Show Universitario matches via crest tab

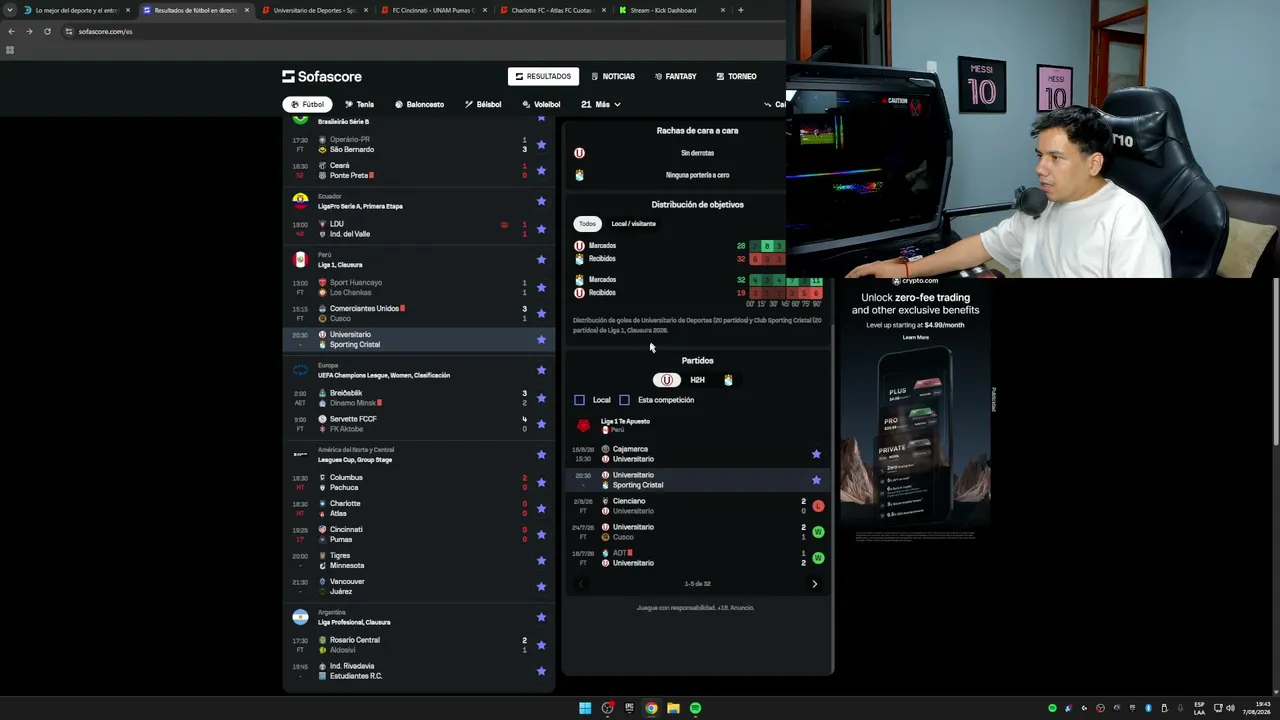(666, 380)
